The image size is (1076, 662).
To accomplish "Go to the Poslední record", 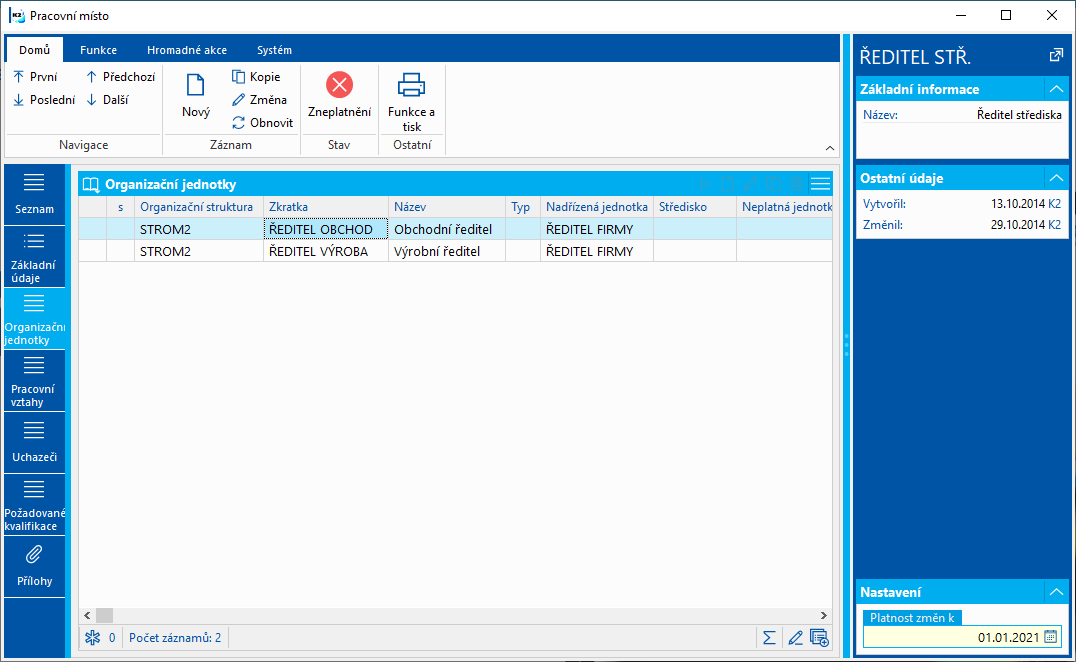I will (x=44, y=100).
